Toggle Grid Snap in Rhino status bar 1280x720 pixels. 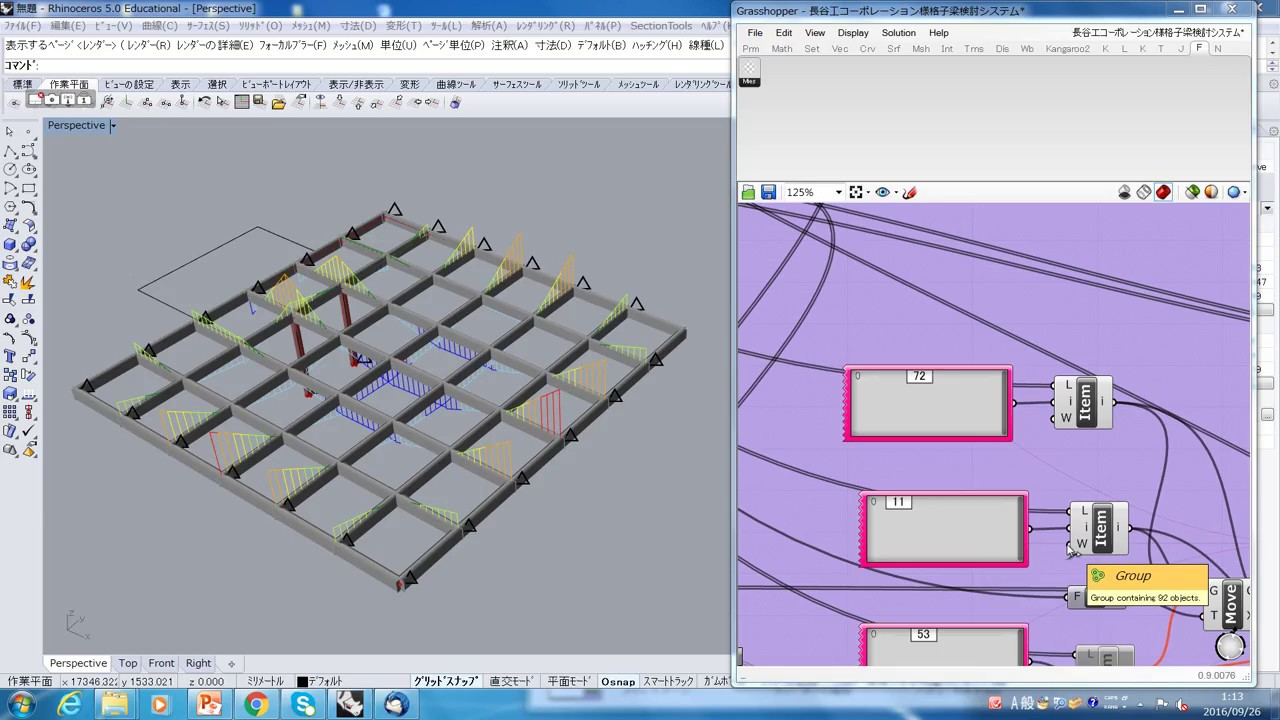[x=446, y=681]
